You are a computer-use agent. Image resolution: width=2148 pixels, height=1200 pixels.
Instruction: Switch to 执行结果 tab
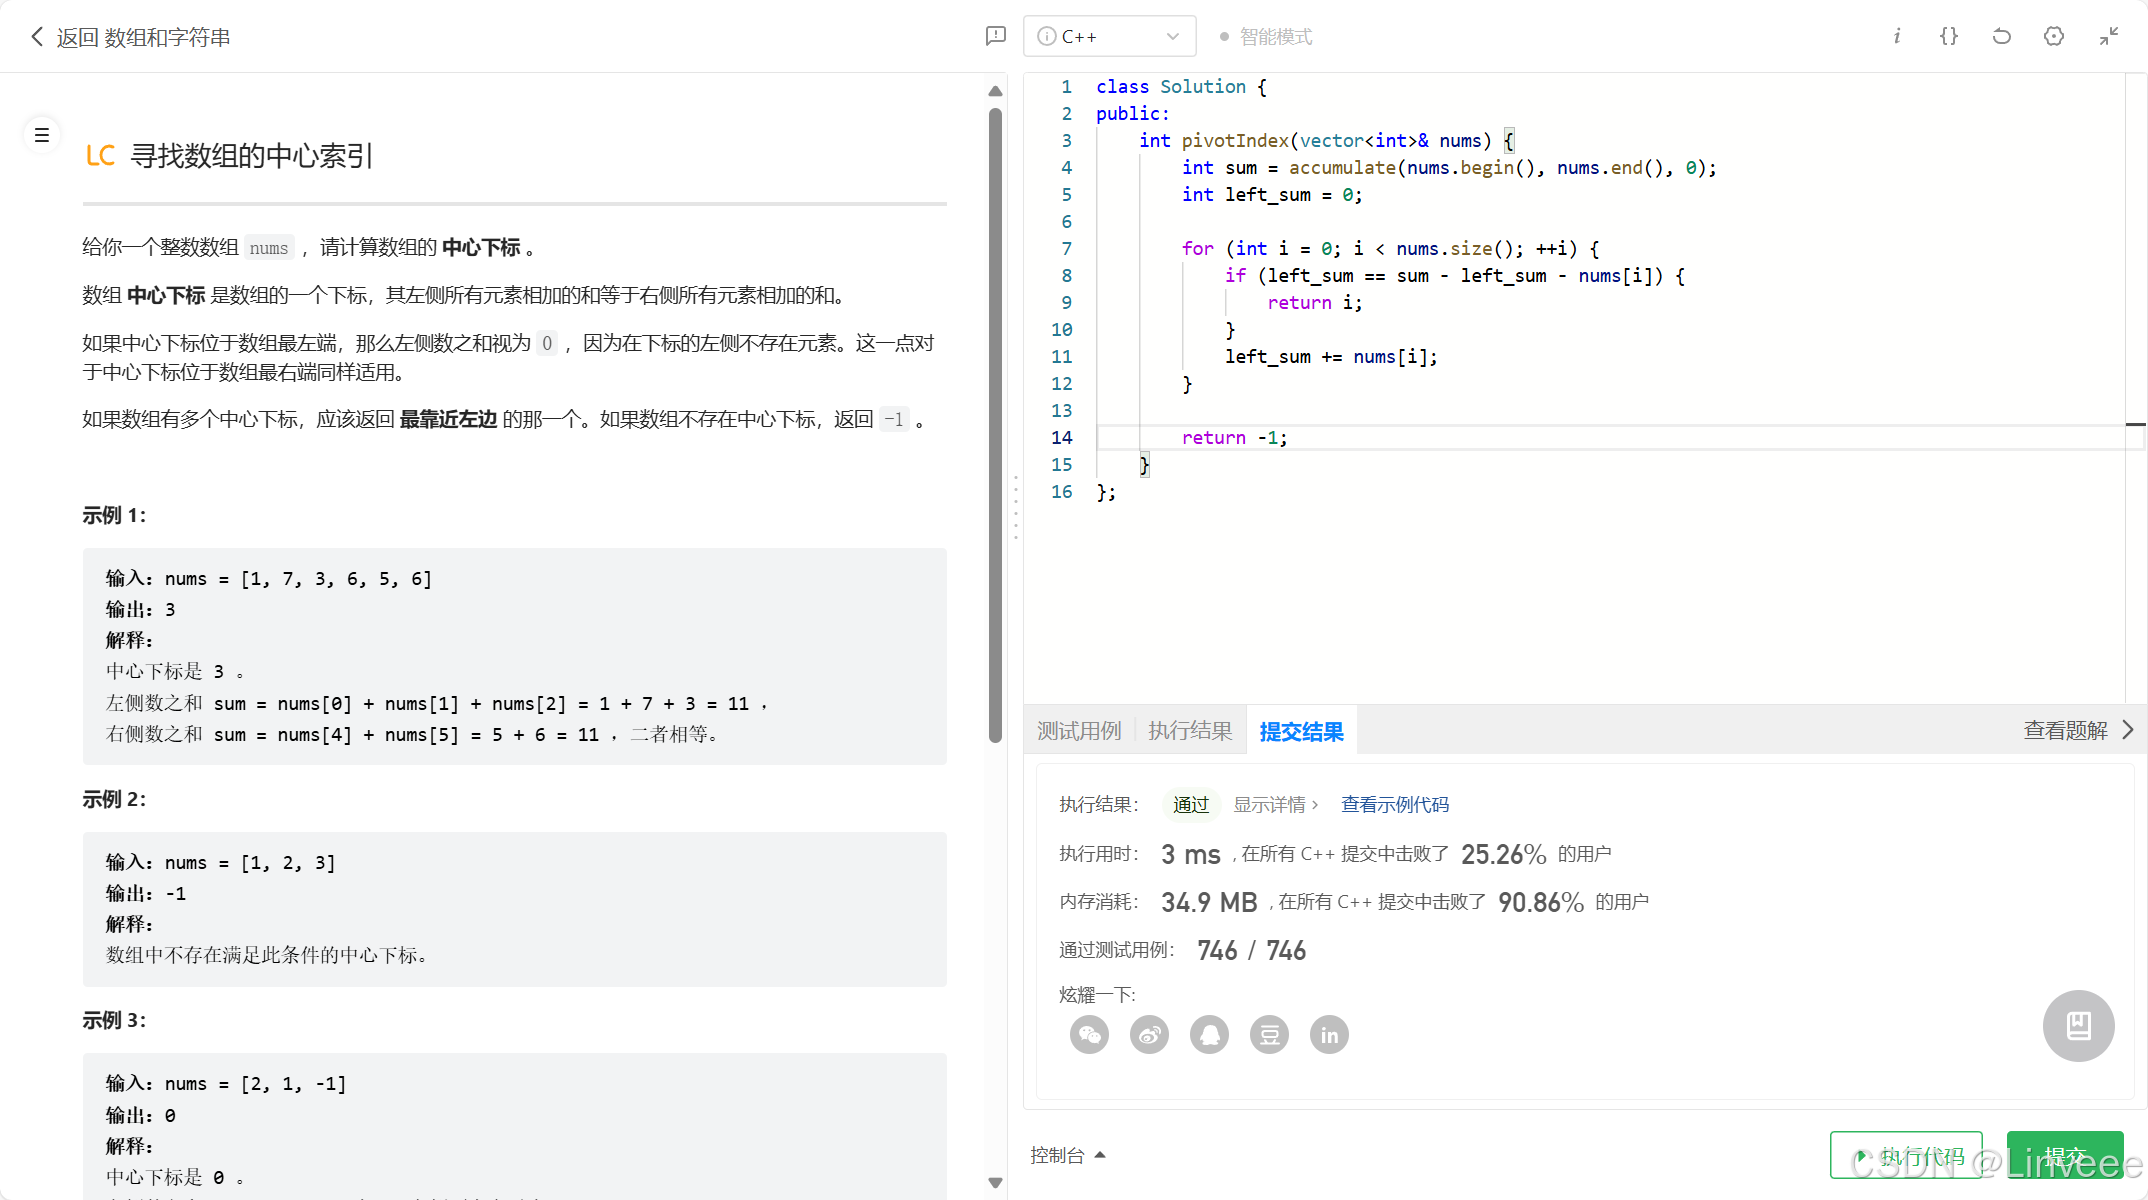coord(1190,731)
